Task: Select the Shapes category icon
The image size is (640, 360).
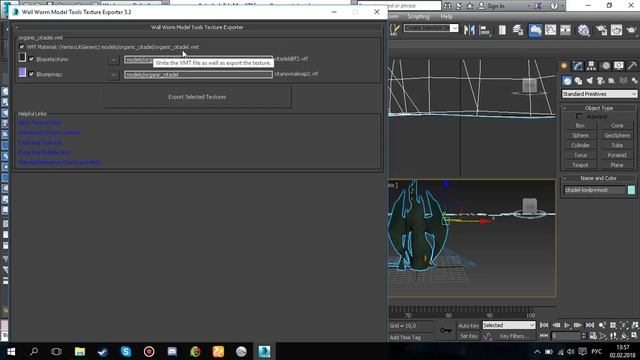Action: (x=578, y=81)
